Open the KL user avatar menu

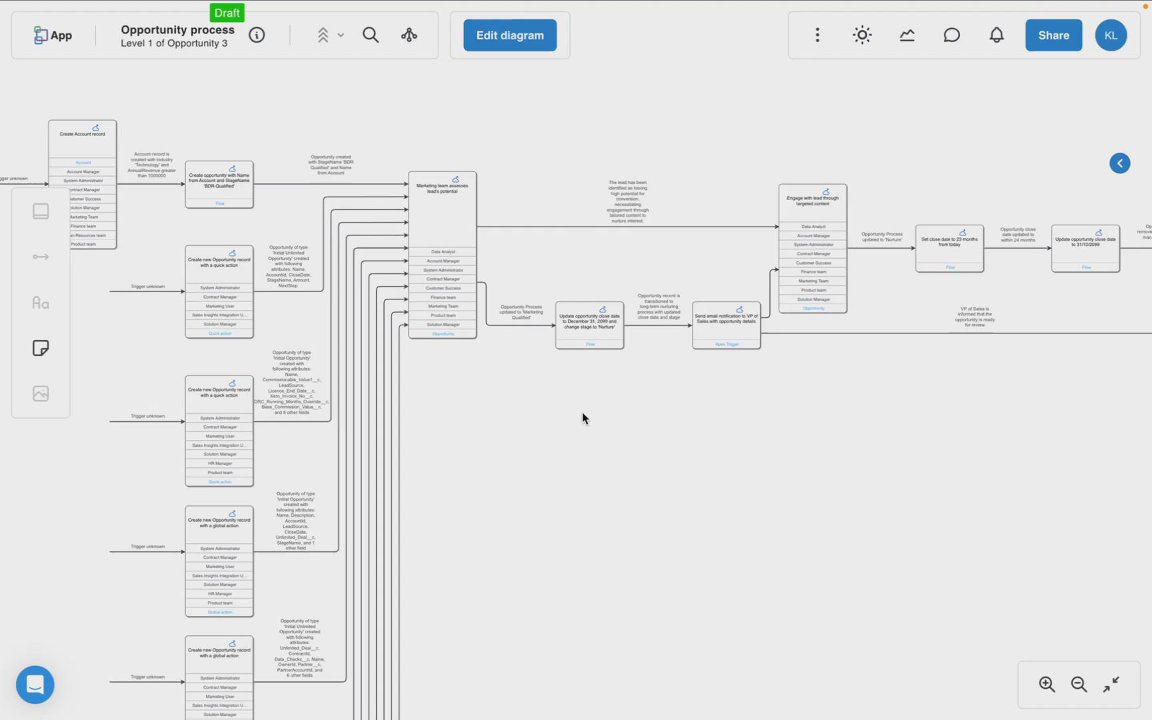click(1110, 35)
